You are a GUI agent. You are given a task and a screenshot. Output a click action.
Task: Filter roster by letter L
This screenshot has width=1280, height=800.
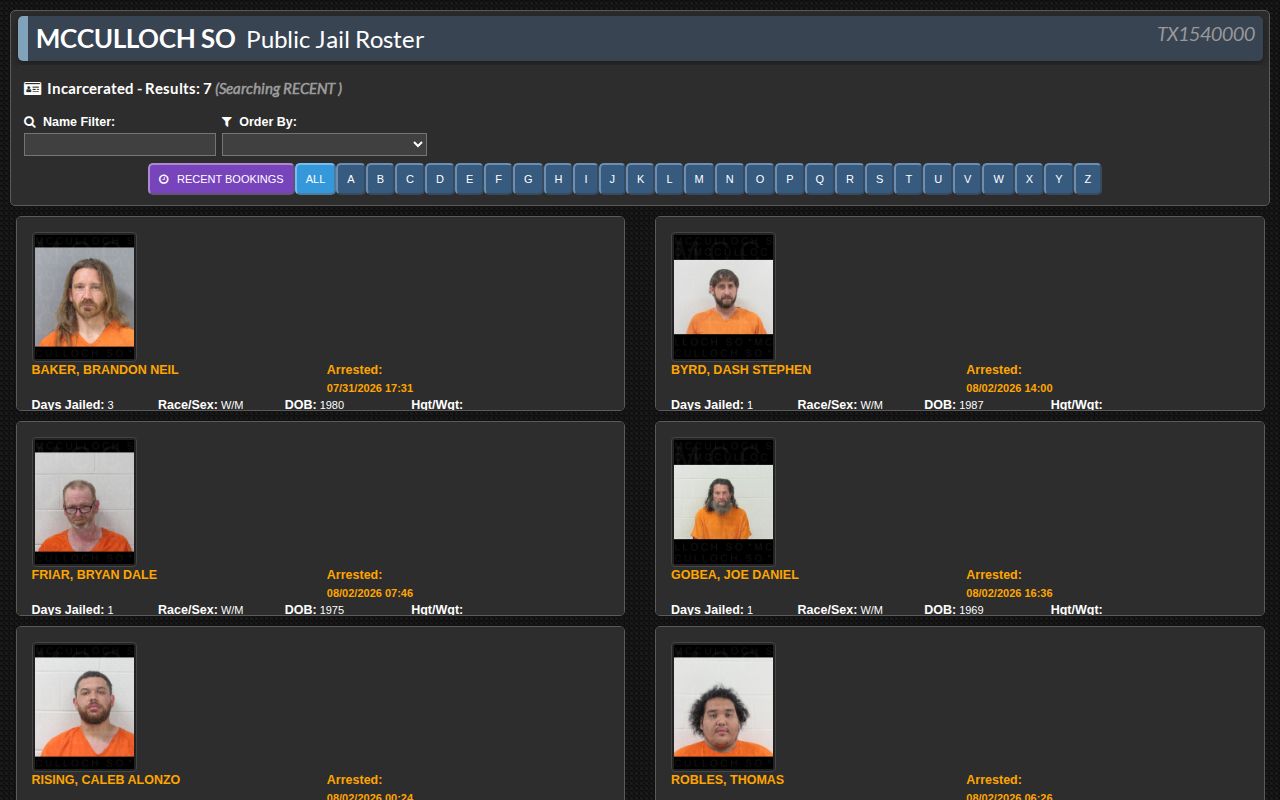(670, 179)
